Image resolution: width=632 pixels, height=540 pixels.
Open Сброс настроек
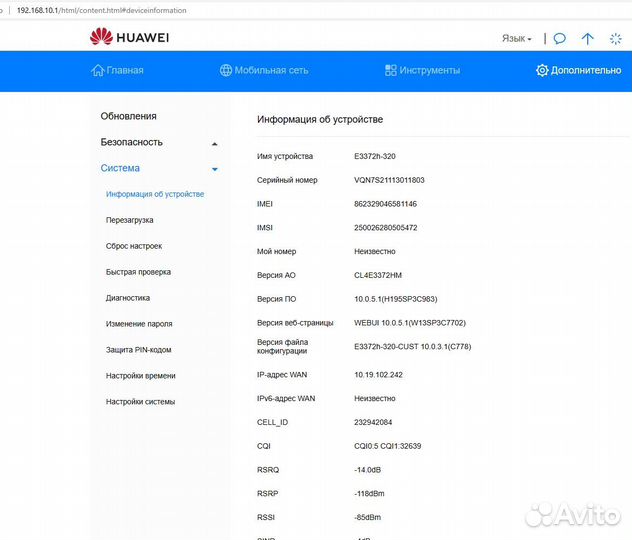coord(134,246)
